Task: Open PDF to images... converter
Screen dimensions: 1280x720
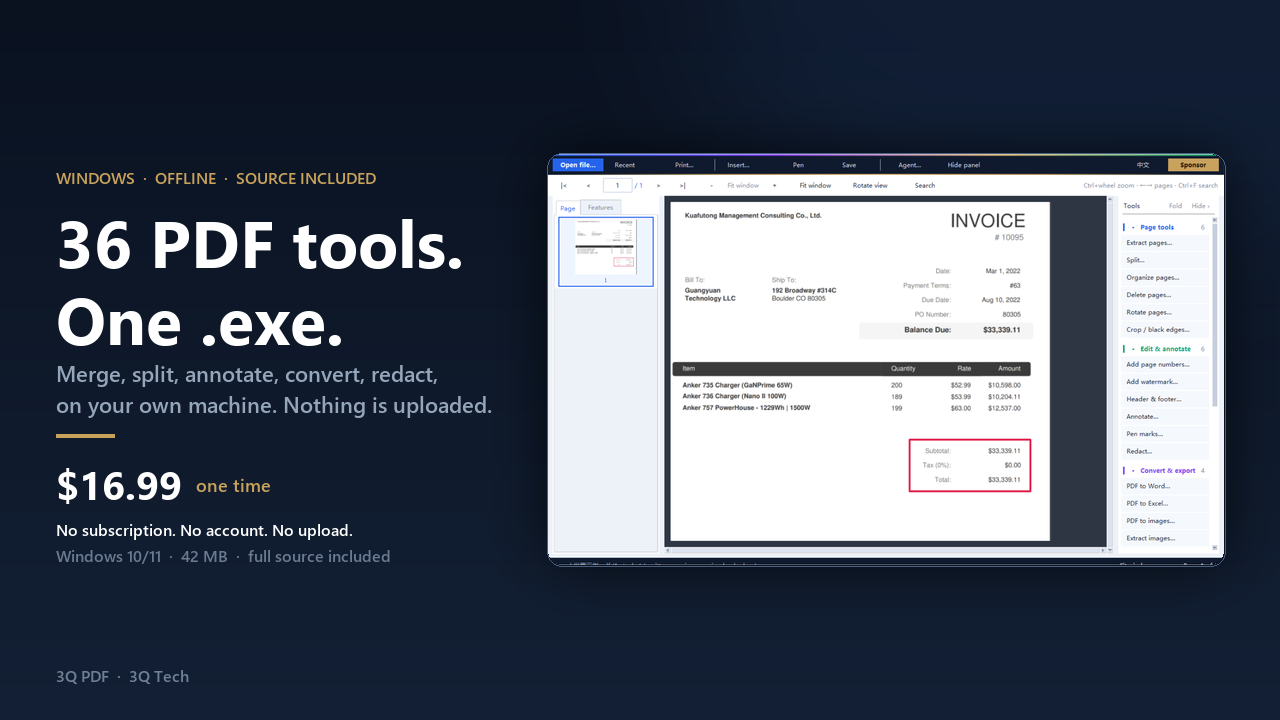Action: (x=1165, y=520)
